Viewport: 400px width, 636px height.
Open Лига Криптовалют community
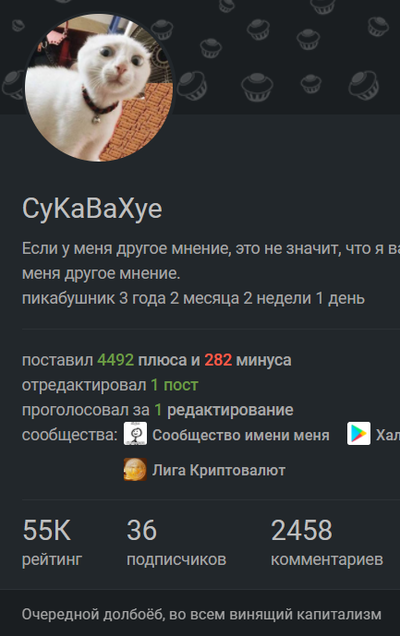(219, 470)
